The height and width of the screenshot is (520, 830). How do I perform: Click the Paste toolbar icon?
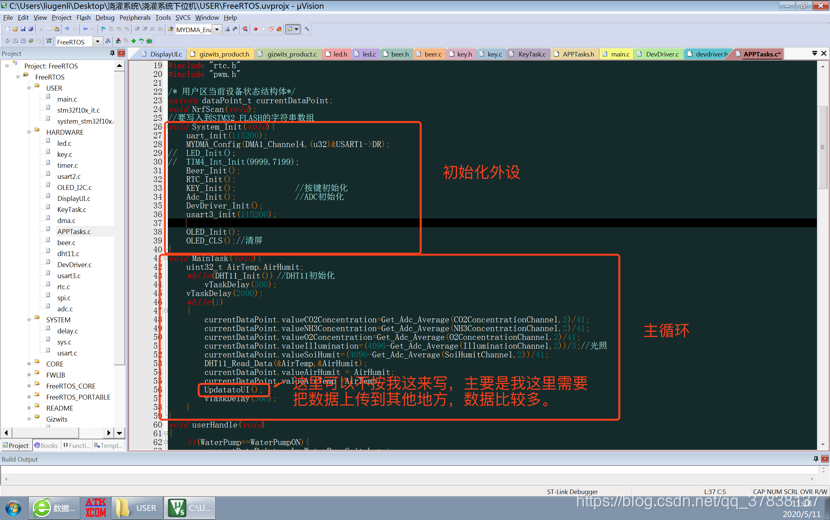[56, 29]
